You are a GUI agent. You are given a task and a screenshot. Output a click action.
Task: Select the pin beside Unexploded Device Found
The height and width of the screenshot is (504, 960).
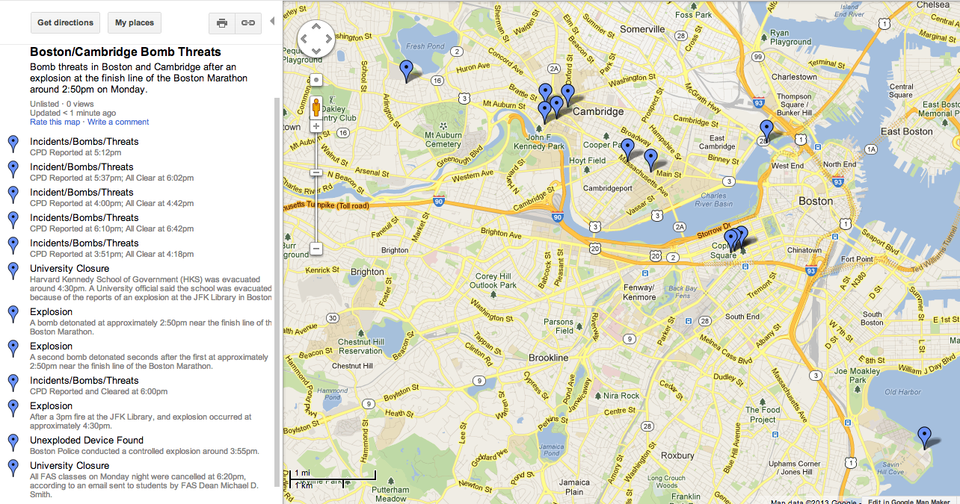[13, 443]
